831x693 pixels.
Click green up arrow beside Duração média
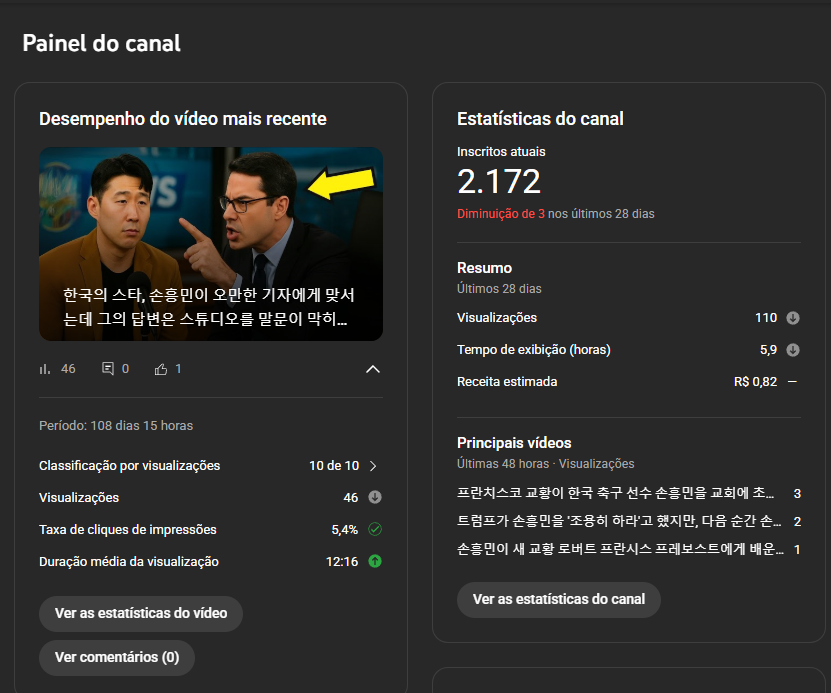(x=375, y=561)
